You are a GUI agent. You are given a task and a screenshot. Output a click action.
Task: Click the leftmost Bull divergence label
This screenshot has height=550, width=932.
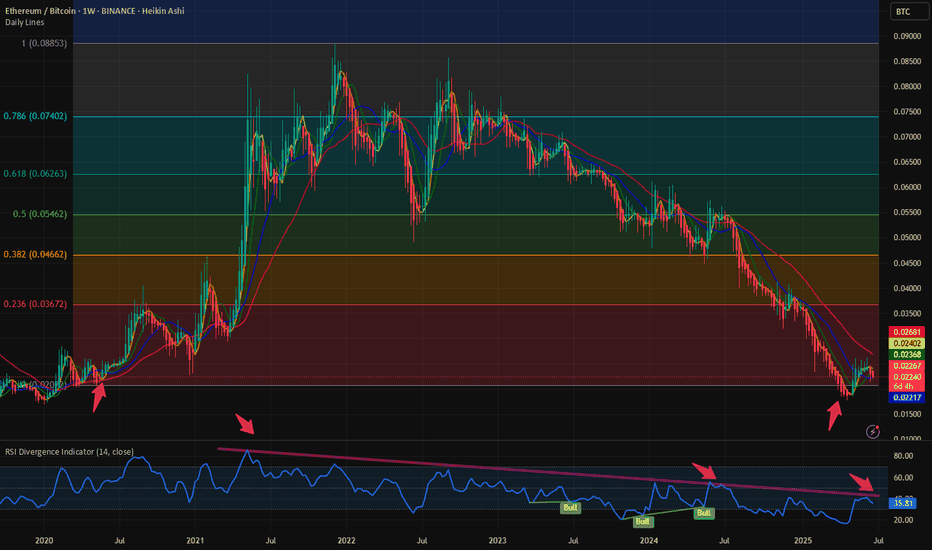[x=570, y=508]
